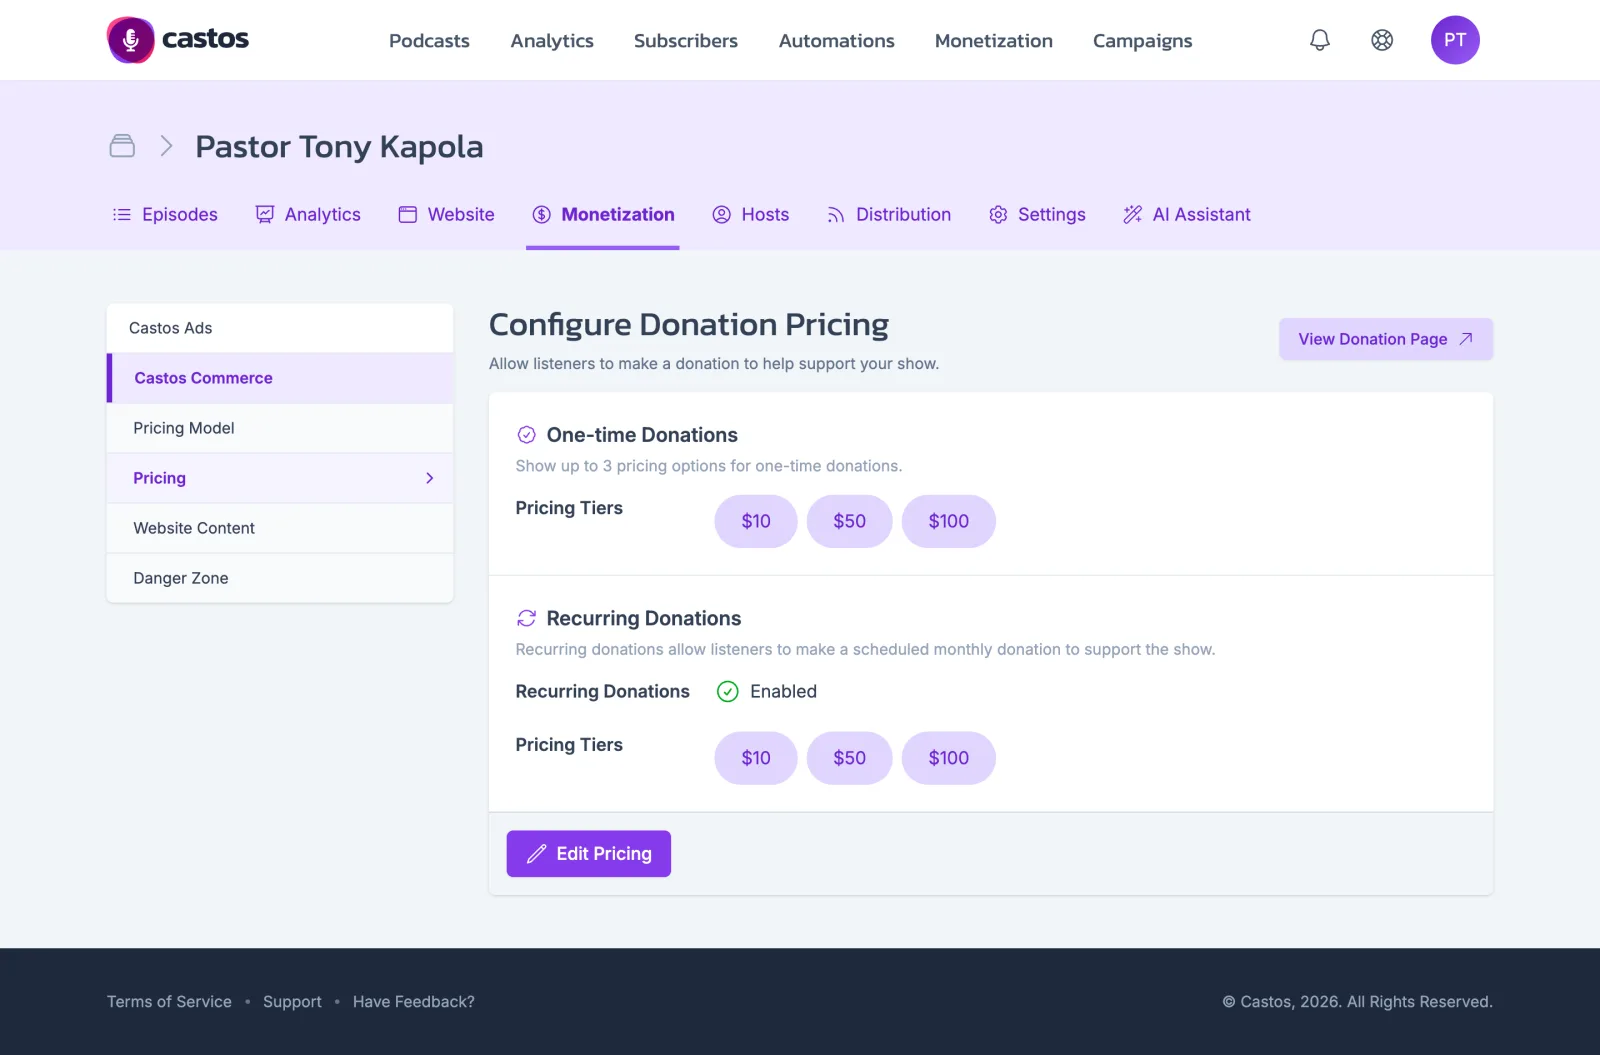Click the recurring $50 pricing tier

(850, 758)
